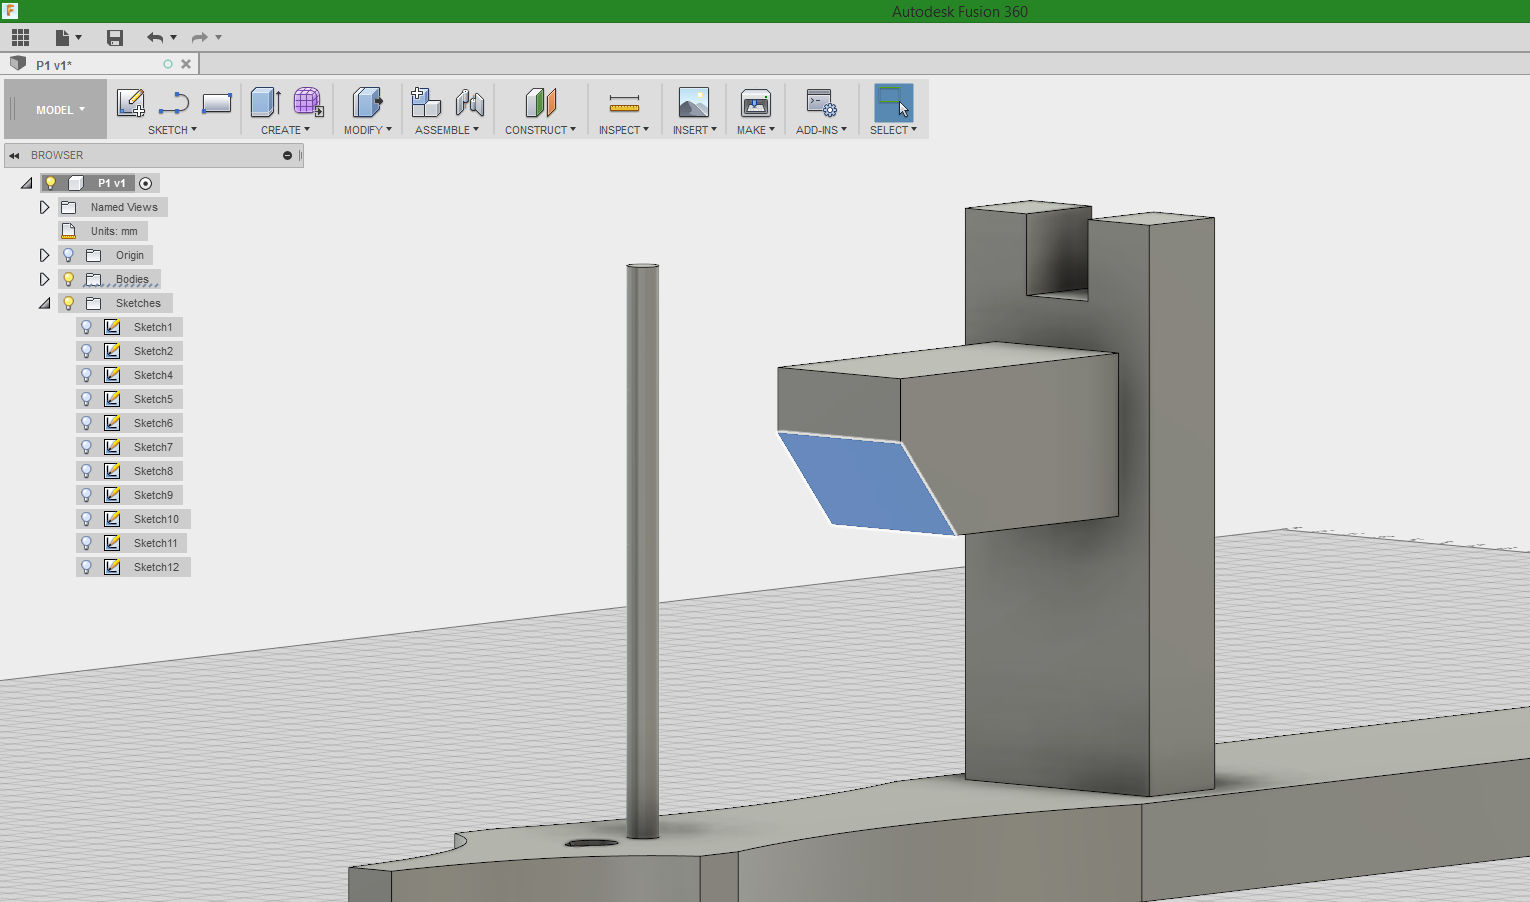Show Sketch5 using its light bulb

click(x=87, y=399)
